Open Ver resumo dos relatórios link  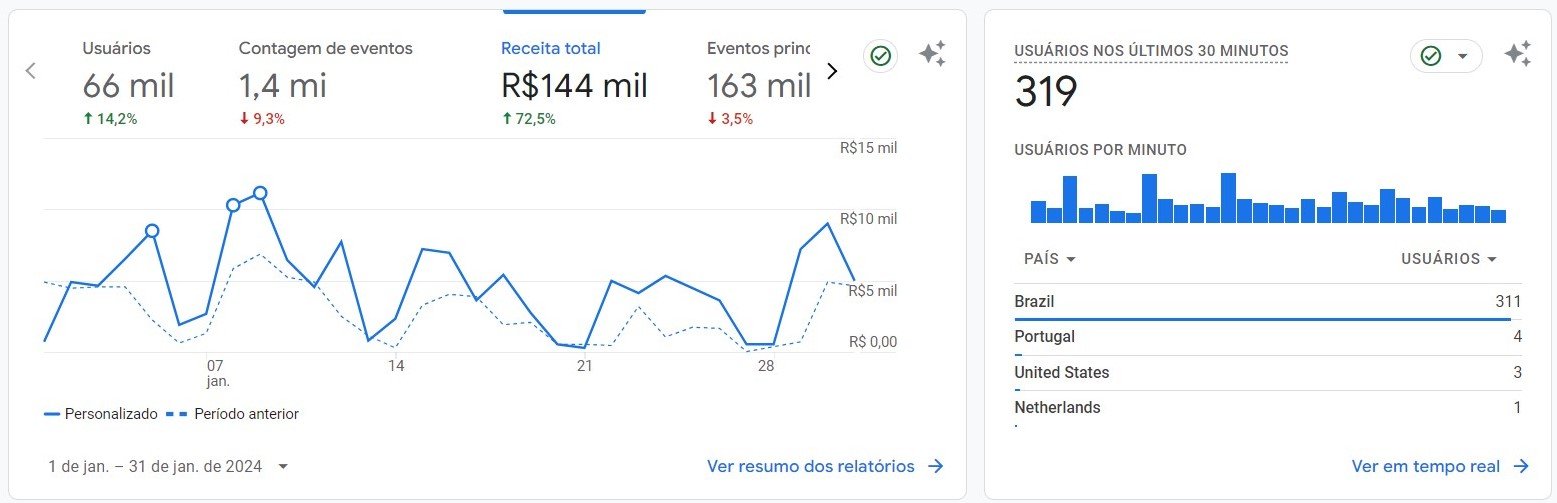(x=810, y=466)
